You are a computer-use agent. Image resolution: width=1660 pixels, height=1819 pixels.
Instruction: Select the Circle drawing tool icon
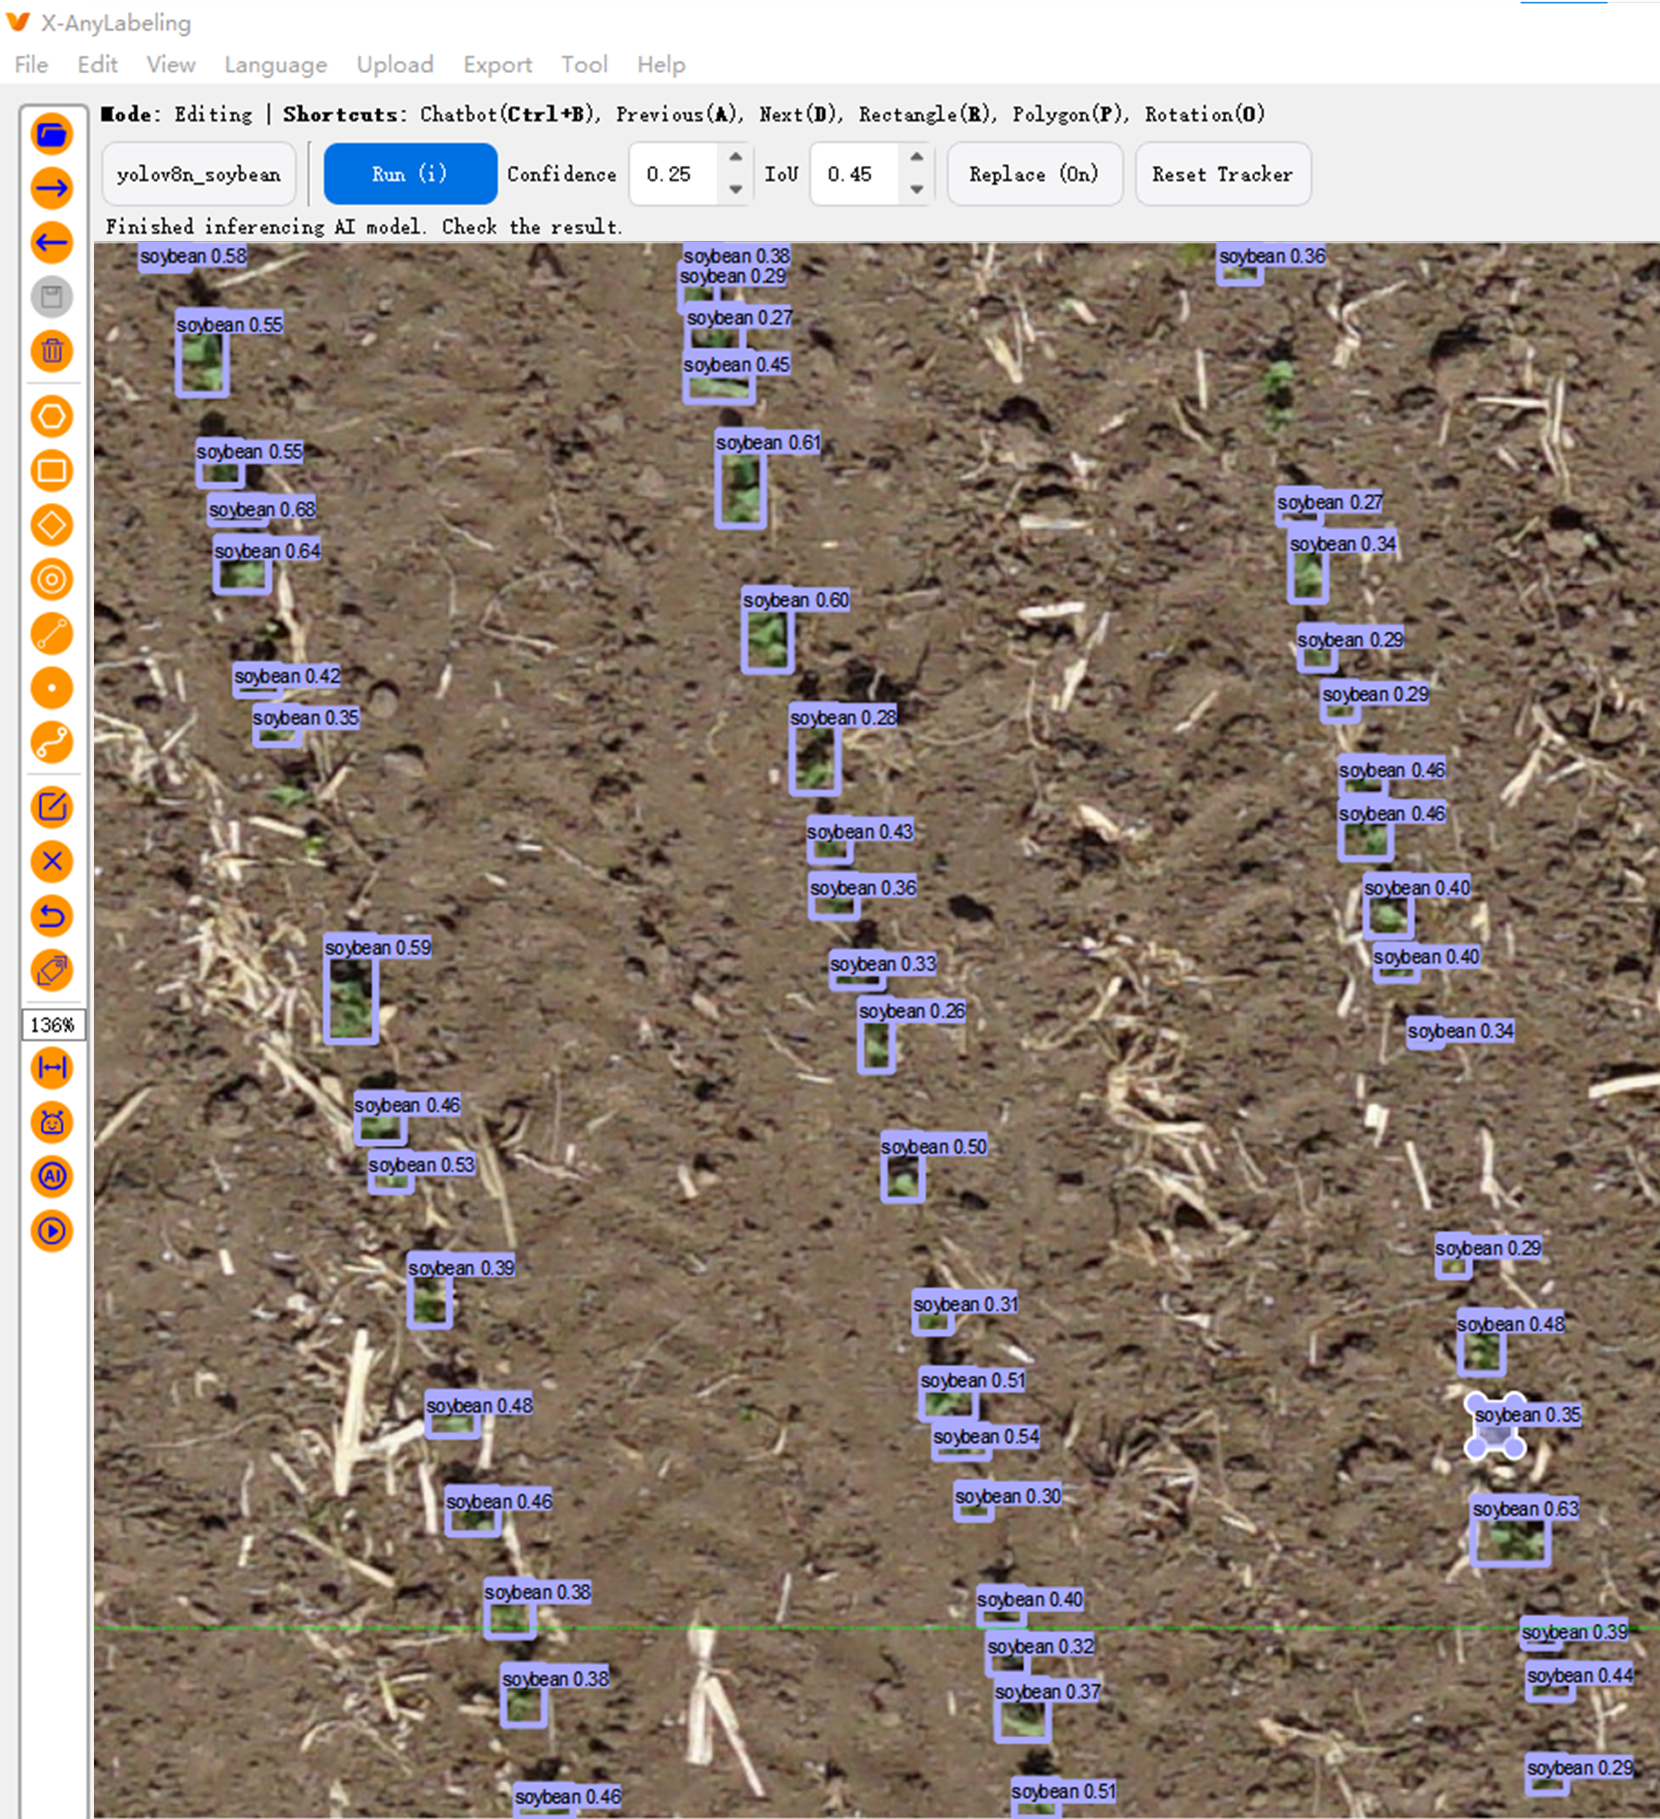tap(52, 579)
